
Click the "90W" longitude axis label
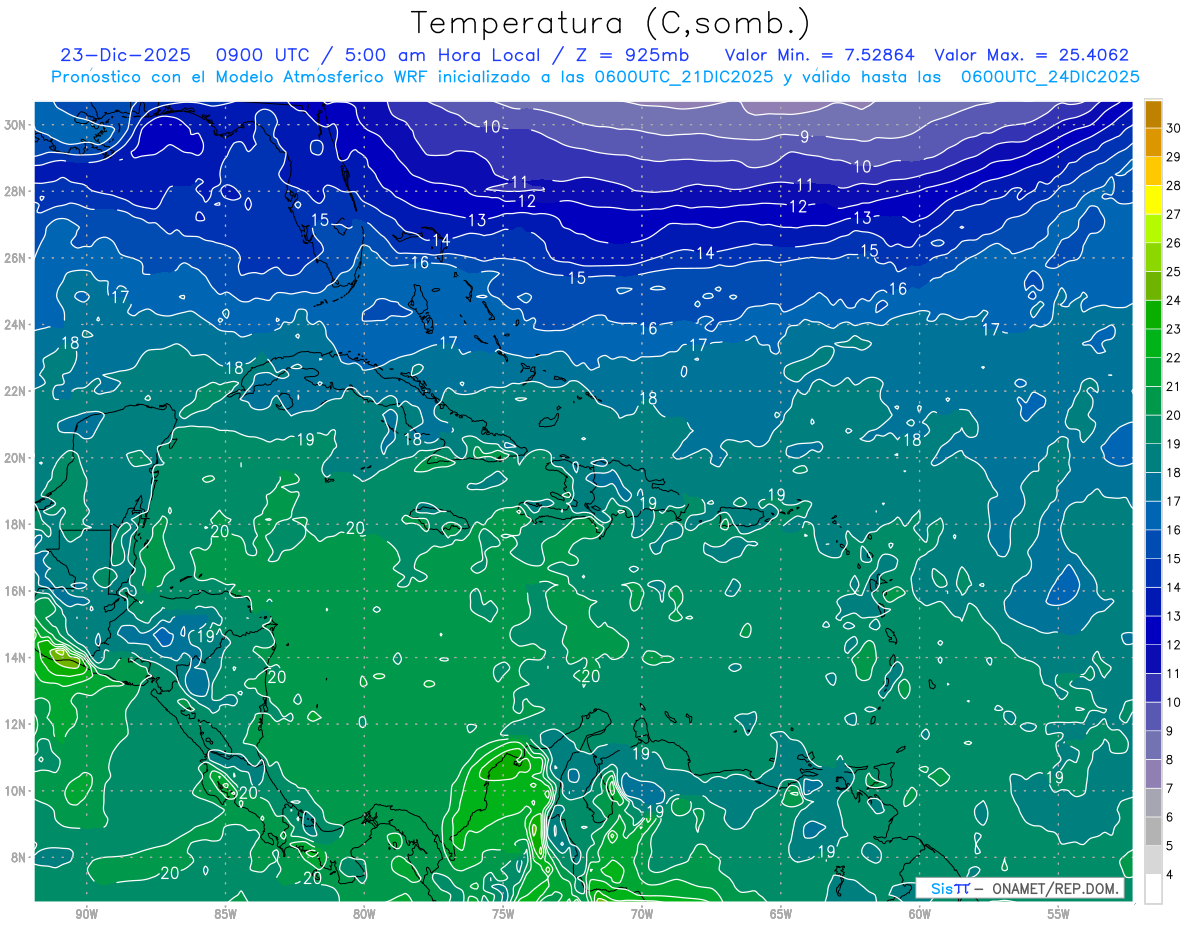pyautogui.click(x=87, y=914)
